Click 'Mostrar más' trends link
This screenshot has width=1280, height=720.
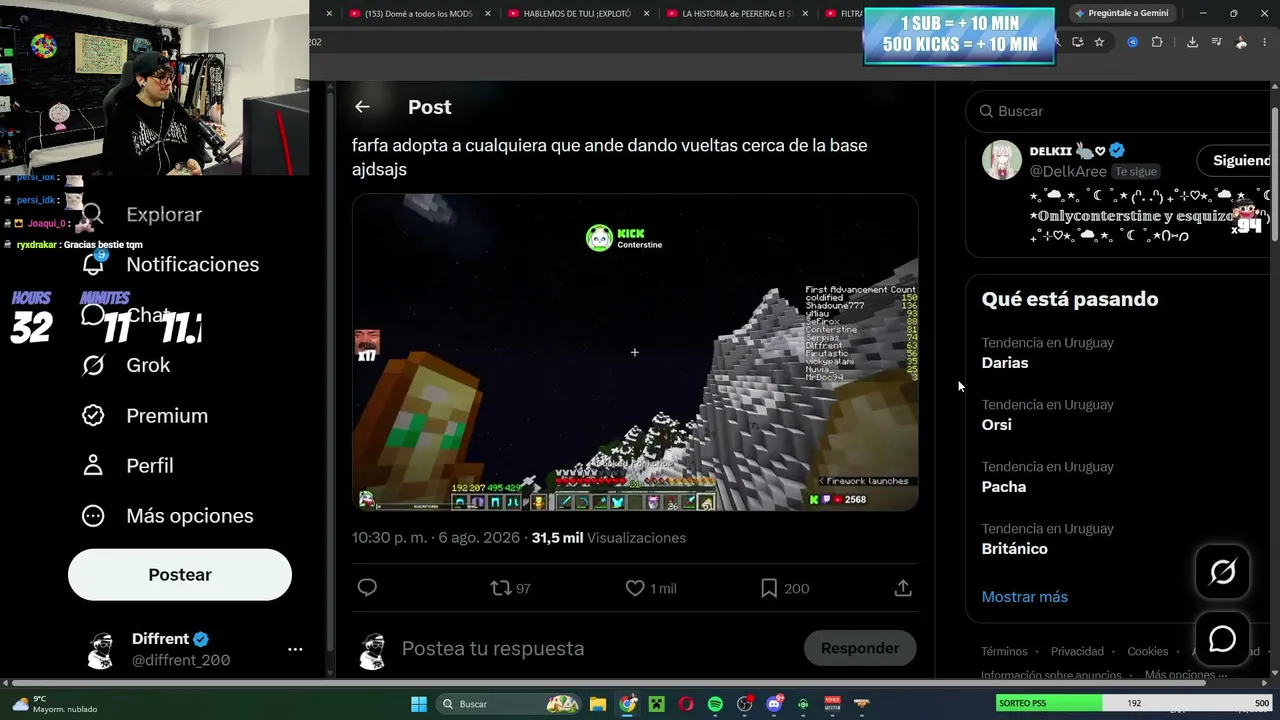pyautogui.click(x=1024, y=597)
